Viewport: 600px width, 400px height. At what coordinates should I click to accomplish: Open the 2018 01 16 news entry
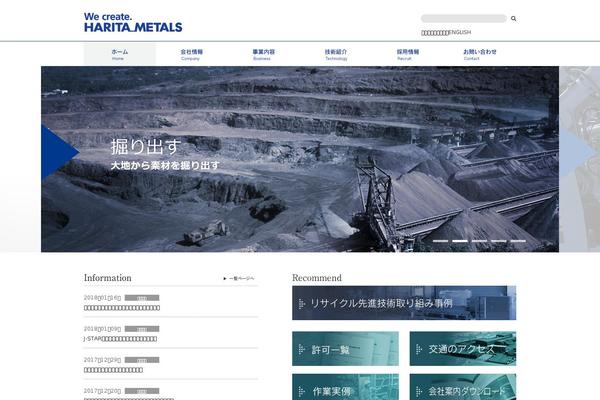[x=122, y=308]
